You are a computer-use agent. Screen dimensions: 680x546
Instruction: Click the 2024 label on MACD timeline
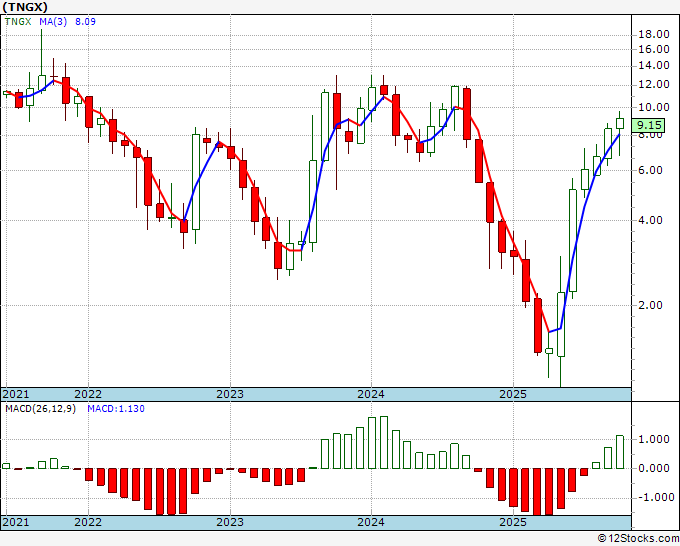371,522
